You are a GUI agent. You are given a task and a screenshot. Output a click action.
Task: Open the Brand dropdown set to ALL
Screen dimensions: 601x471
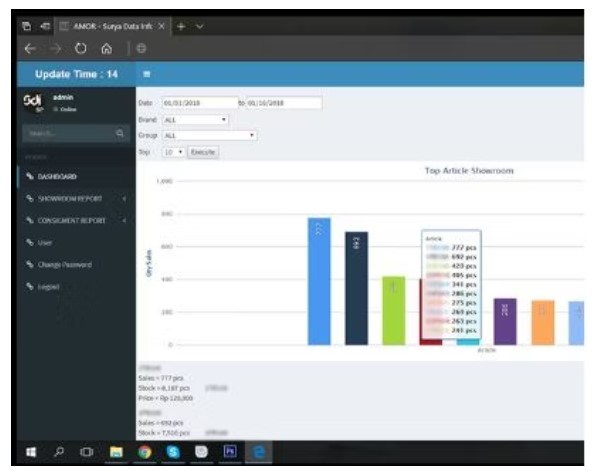pyautogui.click(x=195, y=120)
